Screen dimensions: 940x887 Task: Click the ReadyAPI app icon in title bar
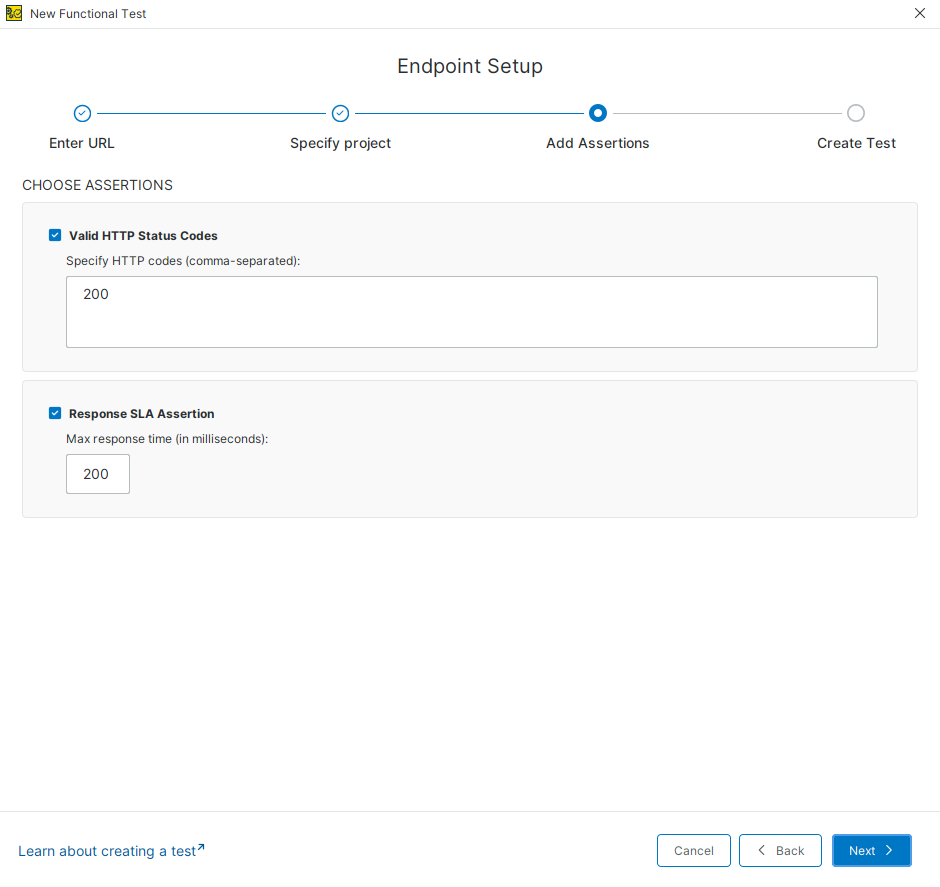[14, 13]
